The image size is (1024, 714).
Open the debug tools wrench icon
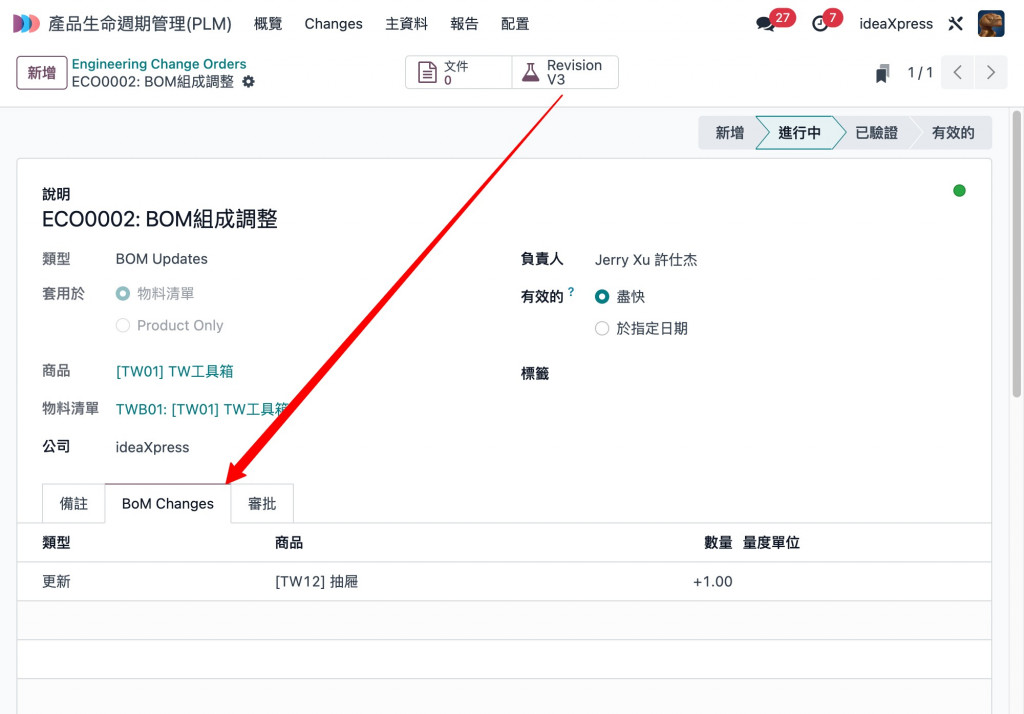point(955,24)
